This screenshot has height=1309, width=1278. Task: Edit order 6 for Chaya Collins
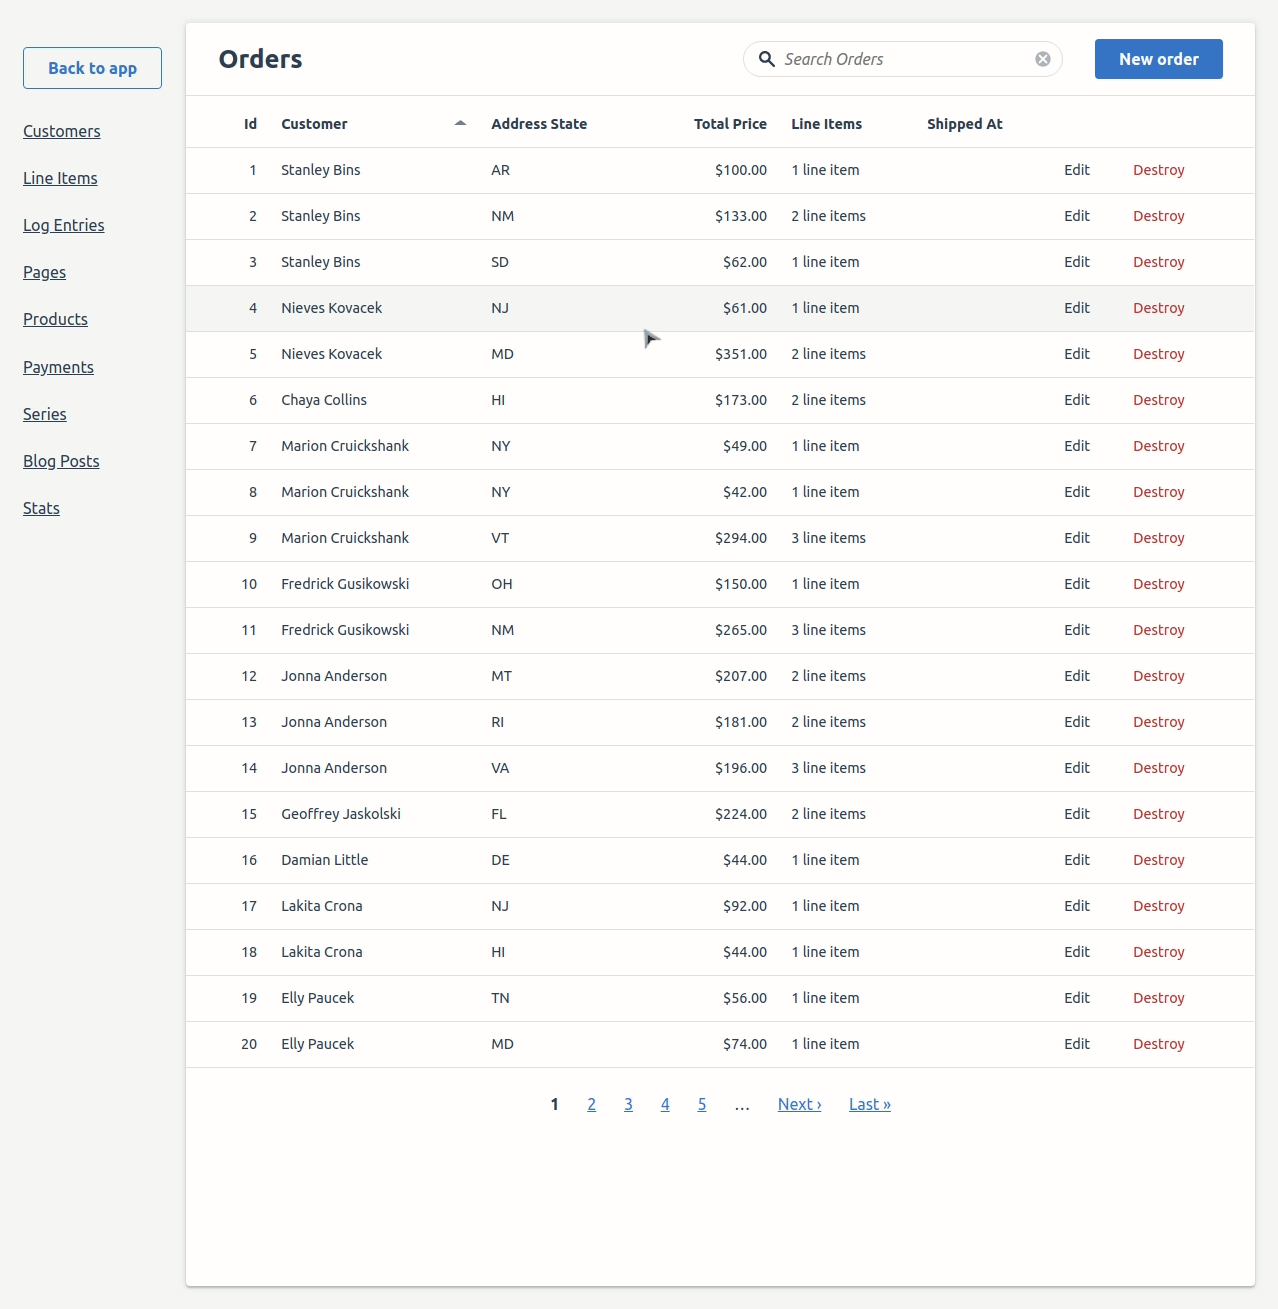(1077, 400)
